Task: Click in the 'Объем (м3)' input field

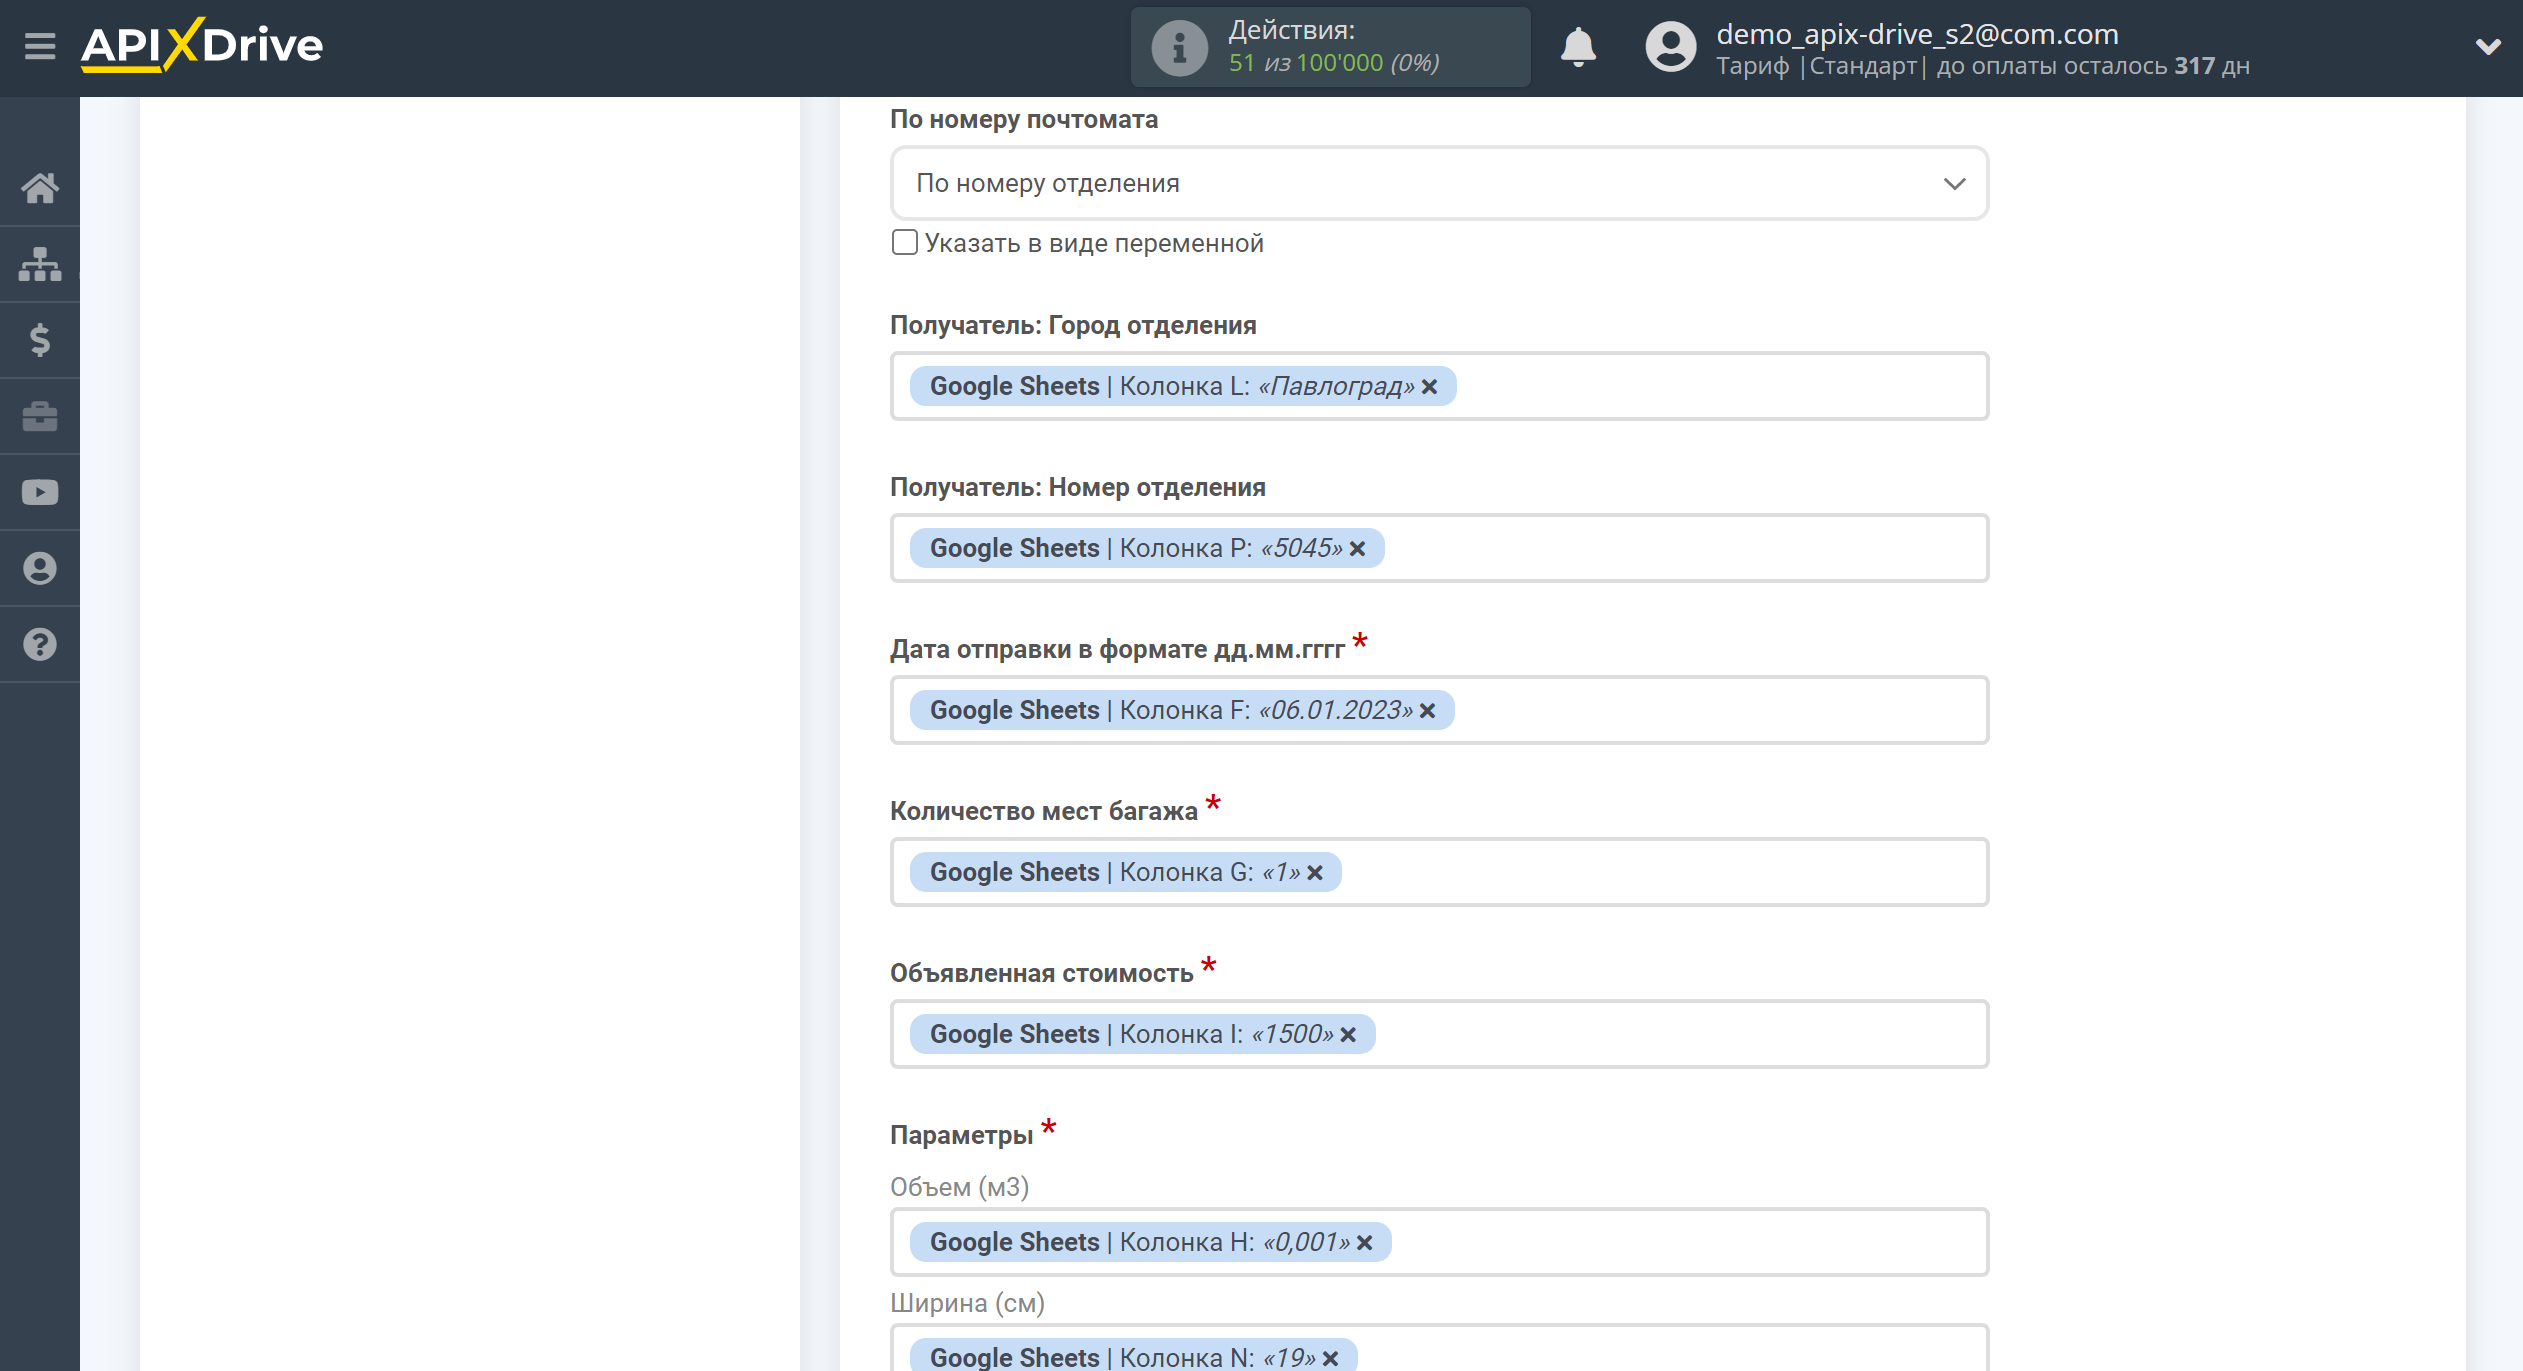Action: coord(1439,1242)
